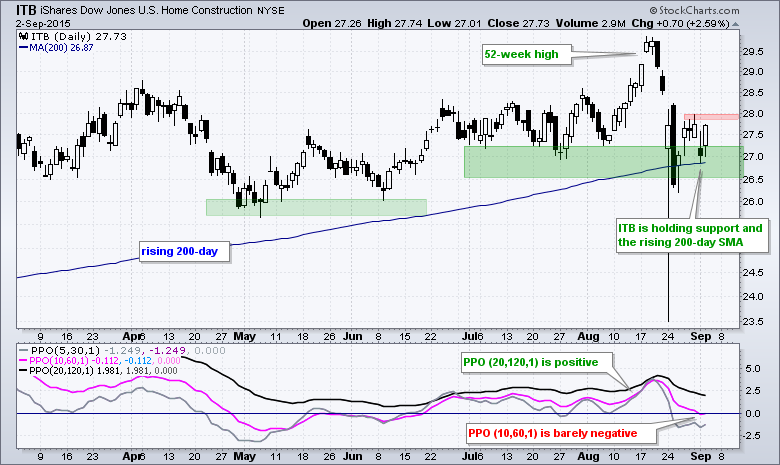Click the Open 27.26 value
The height and width of the screenshot is (465, 780).
click(x=332, y=23)
